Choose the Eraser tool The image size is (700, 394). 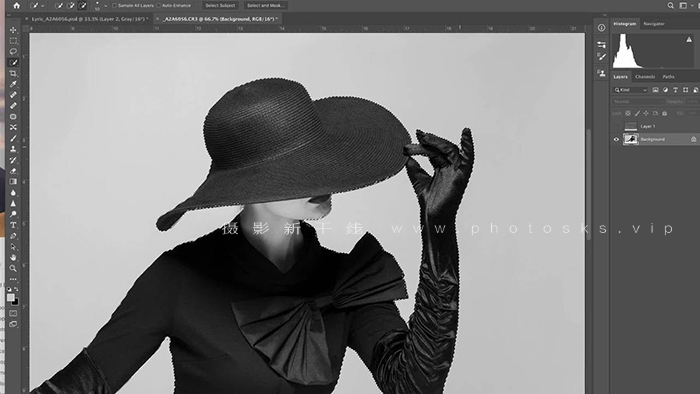[x=13, y=171]
